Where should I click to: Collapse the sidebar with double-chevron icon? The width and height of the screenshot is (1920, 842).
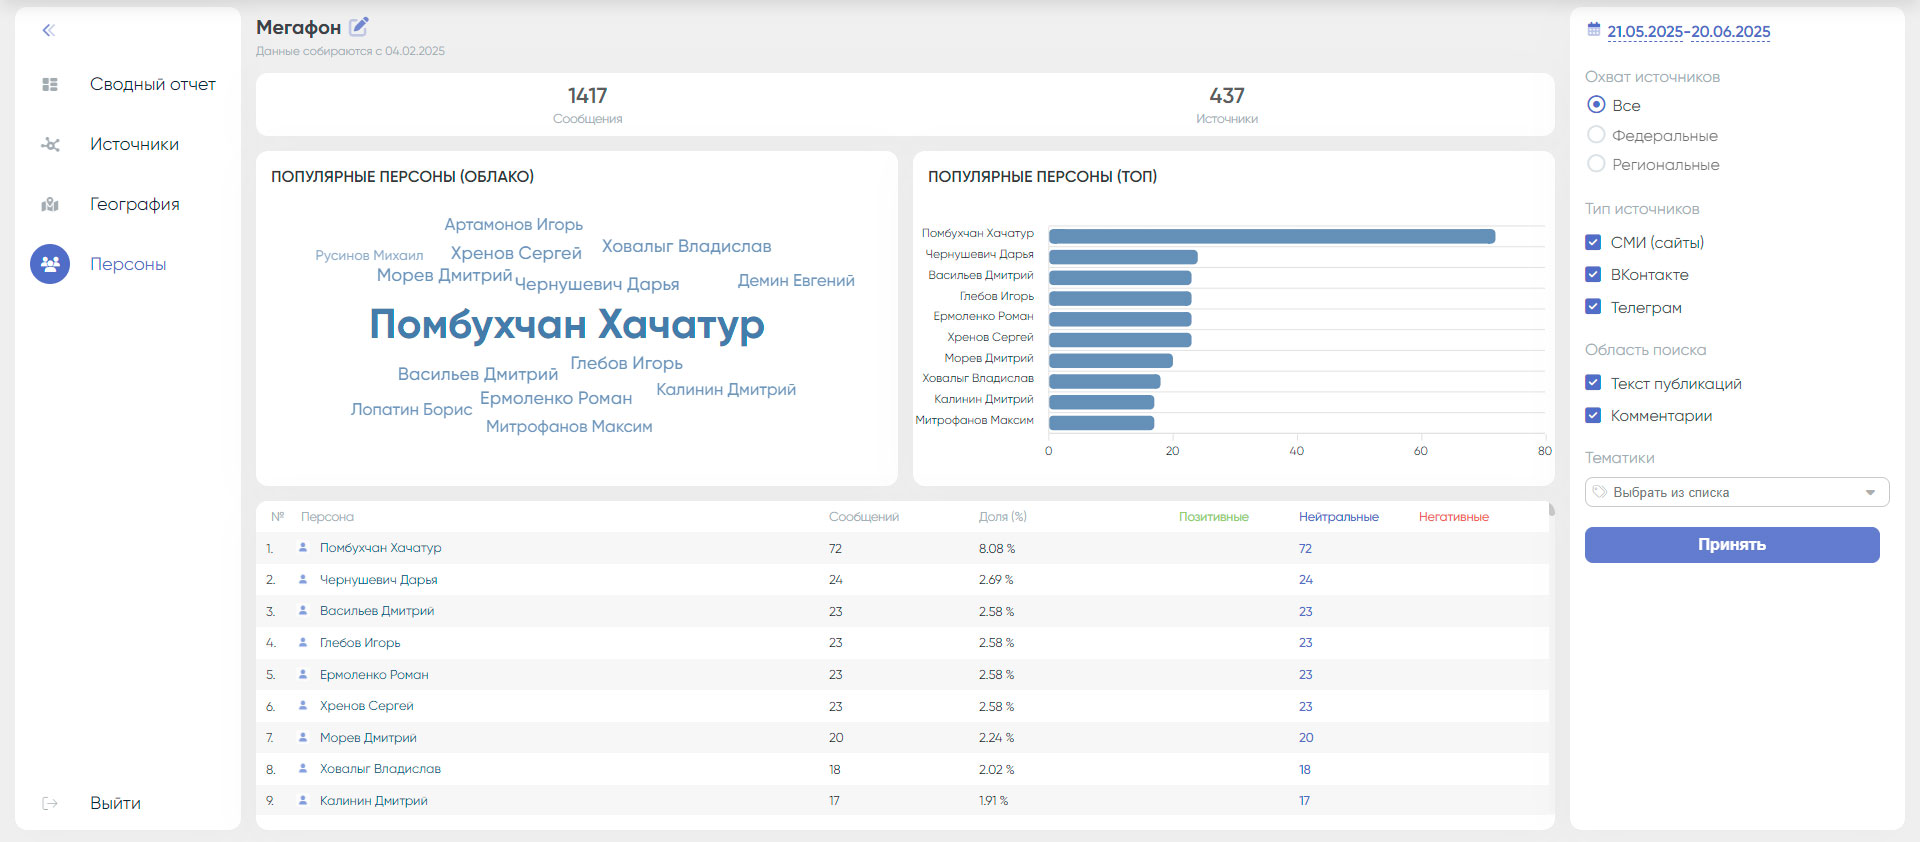(48, 30)
